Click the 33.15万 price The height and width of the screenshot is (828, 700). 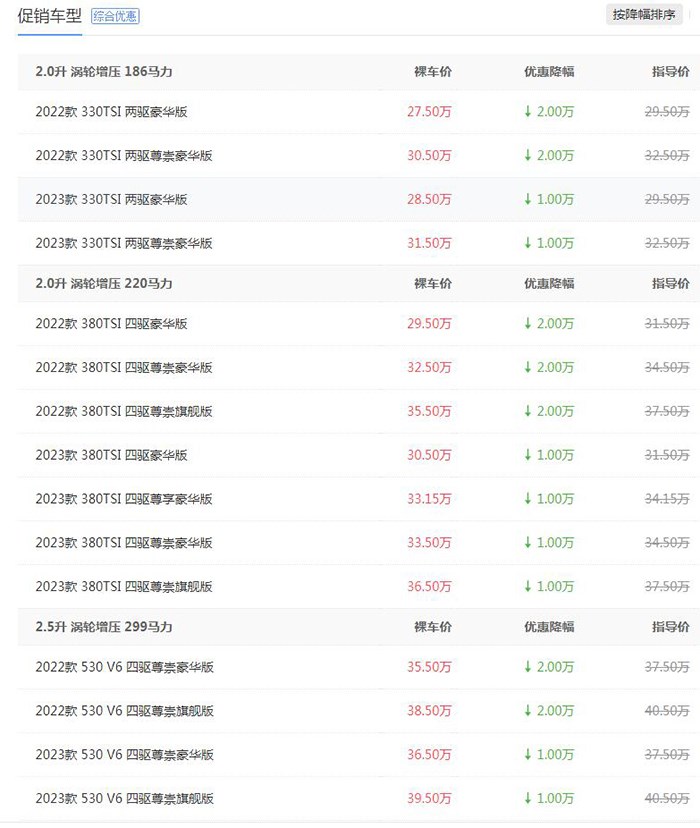coord(429,498)
